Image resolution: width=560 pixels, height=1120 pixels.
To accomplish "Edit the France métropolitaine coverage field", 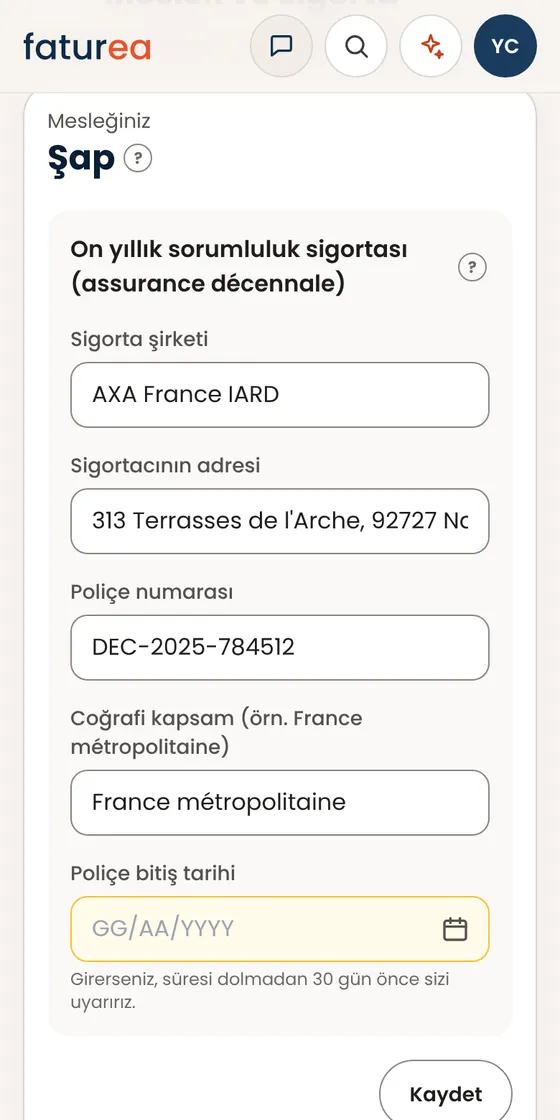I will (280, 803).
